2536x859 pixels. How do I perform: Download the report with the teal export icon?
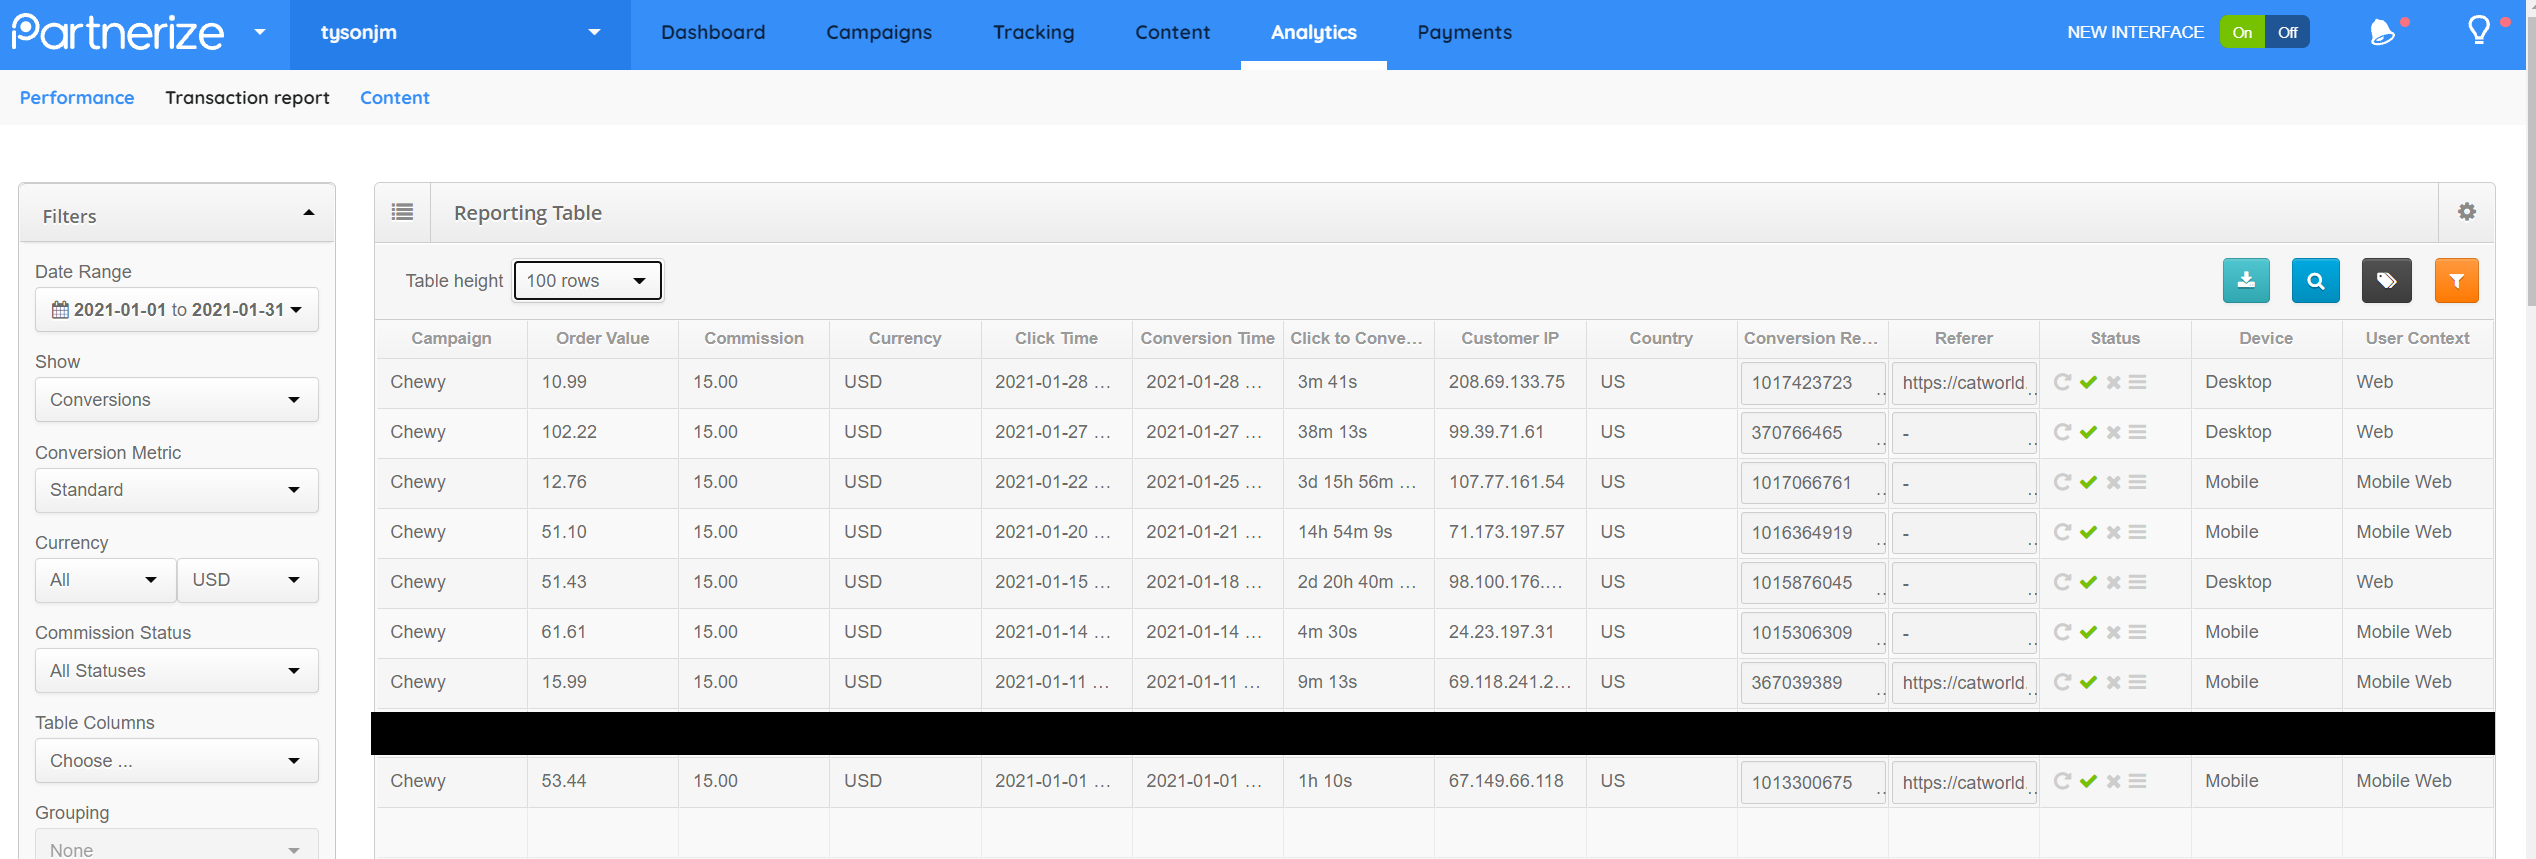pyautogui.click(x=2246, y=280)
